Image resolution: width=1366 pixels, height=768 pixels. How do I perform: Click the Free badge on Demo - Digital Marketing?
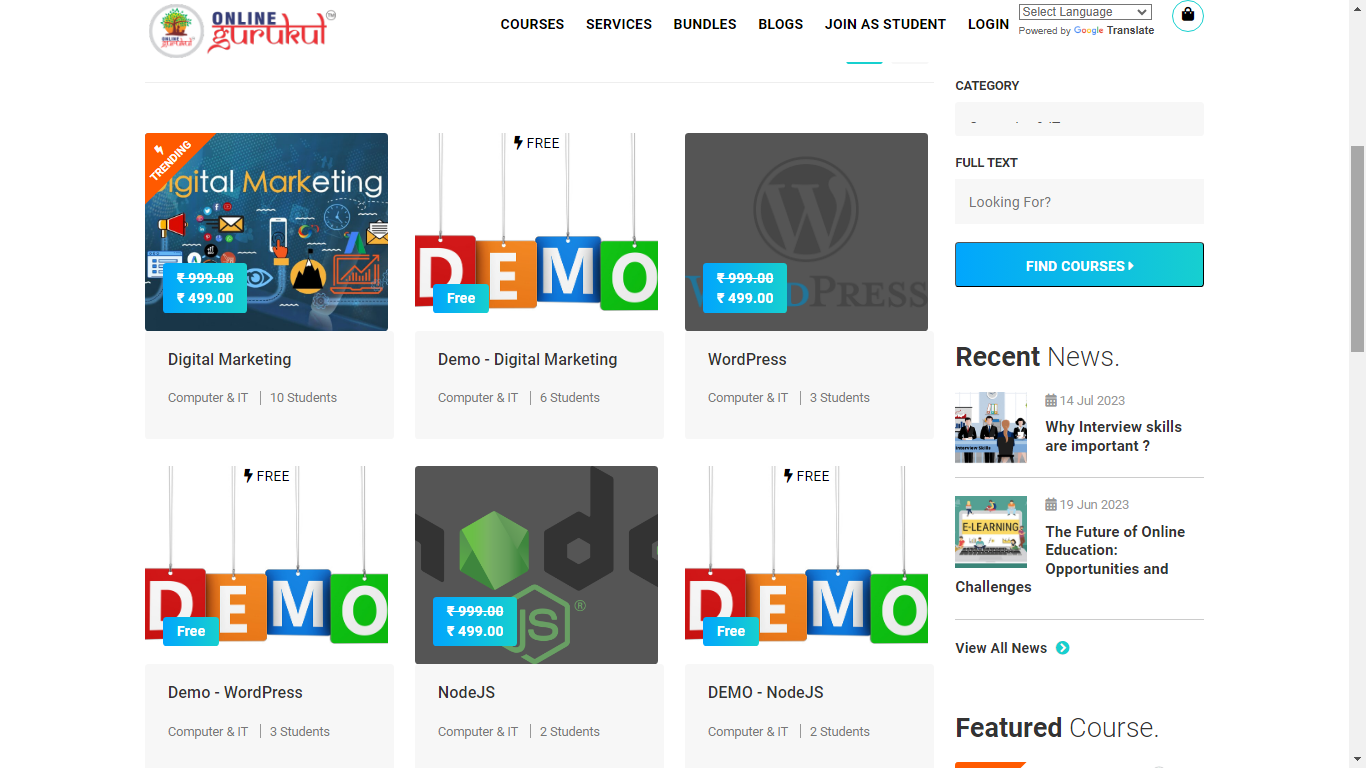coord(461,298)
